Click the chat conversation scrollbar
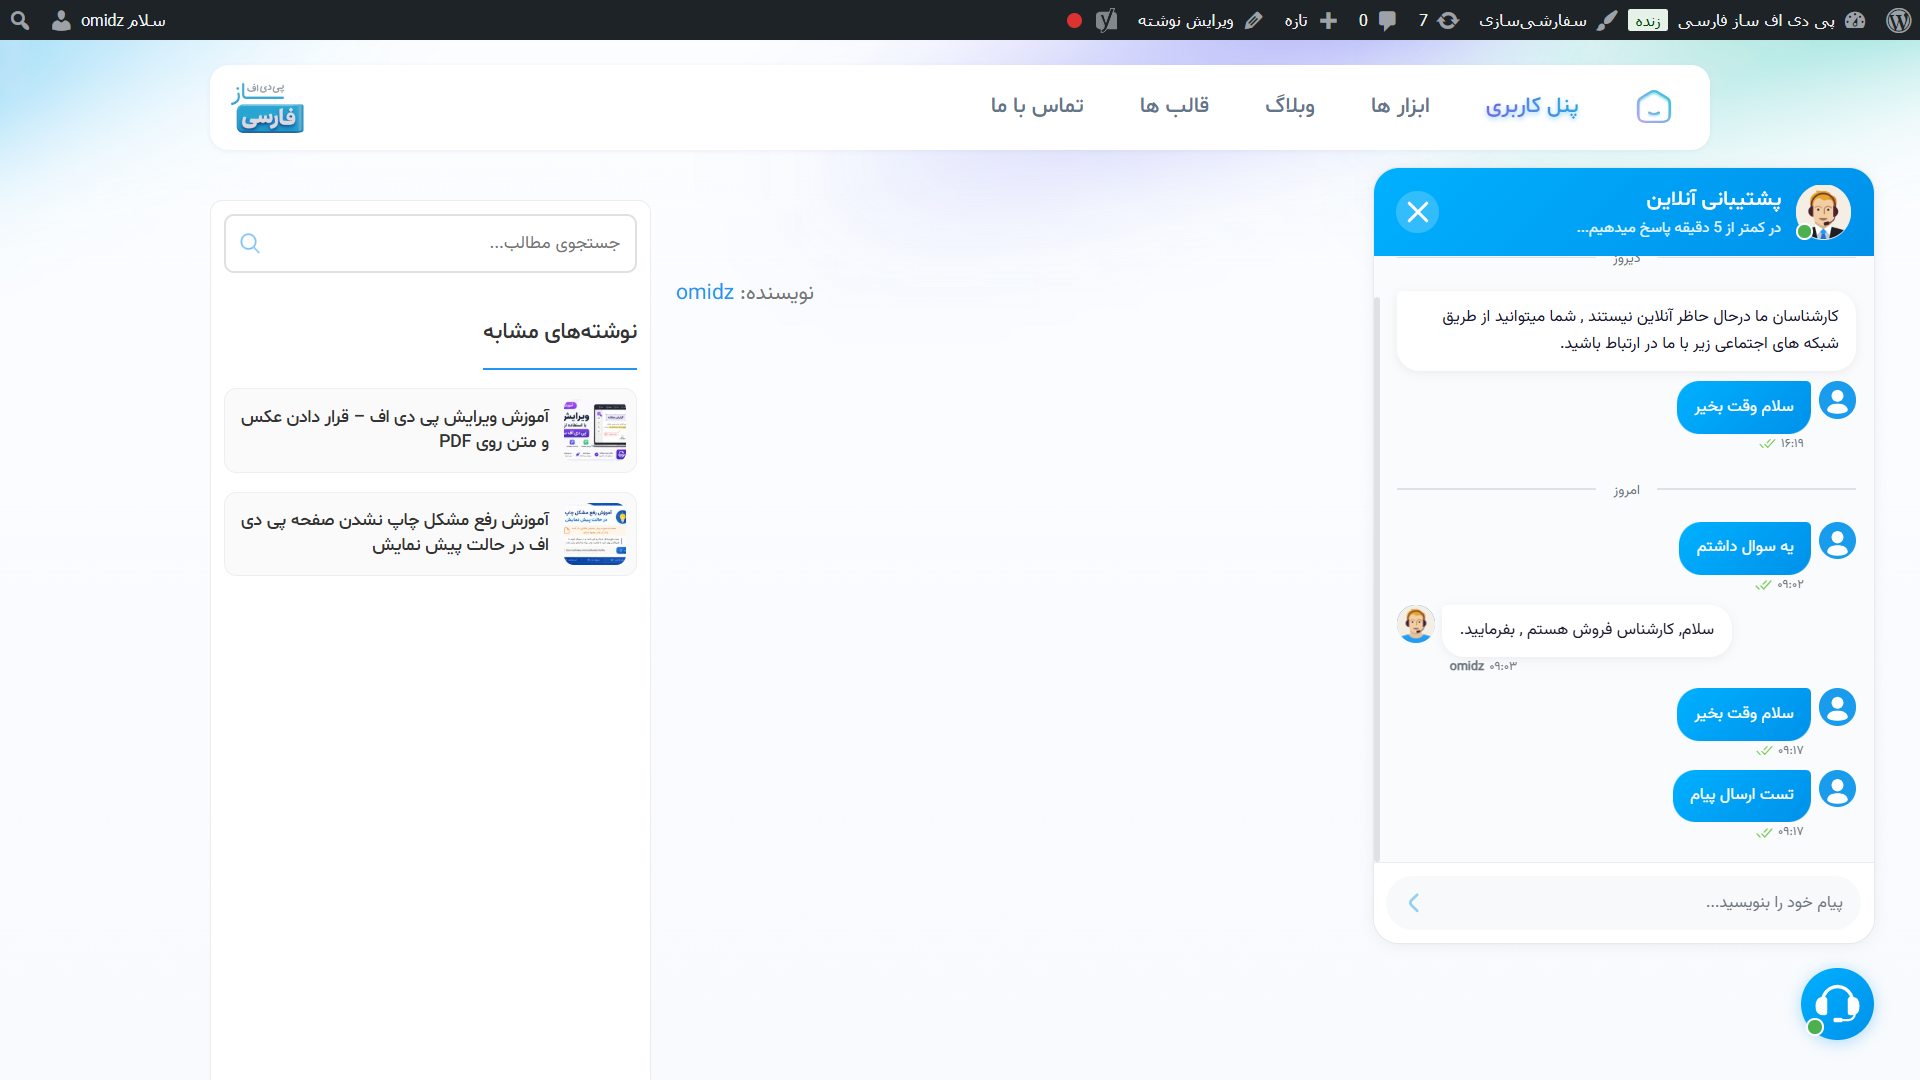 point(1377,580)
